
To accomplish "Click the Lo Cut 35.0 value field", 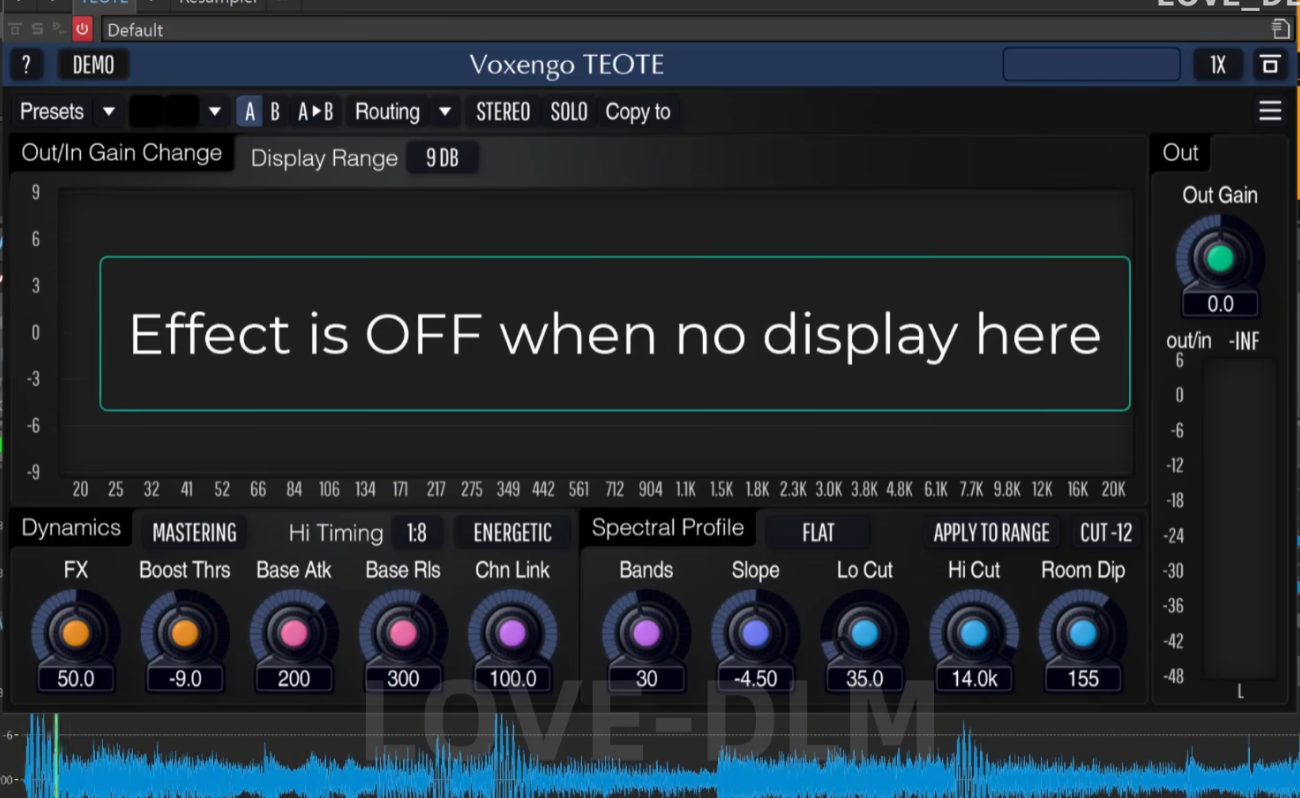I will pyautogui.click(x=865, y=679).
